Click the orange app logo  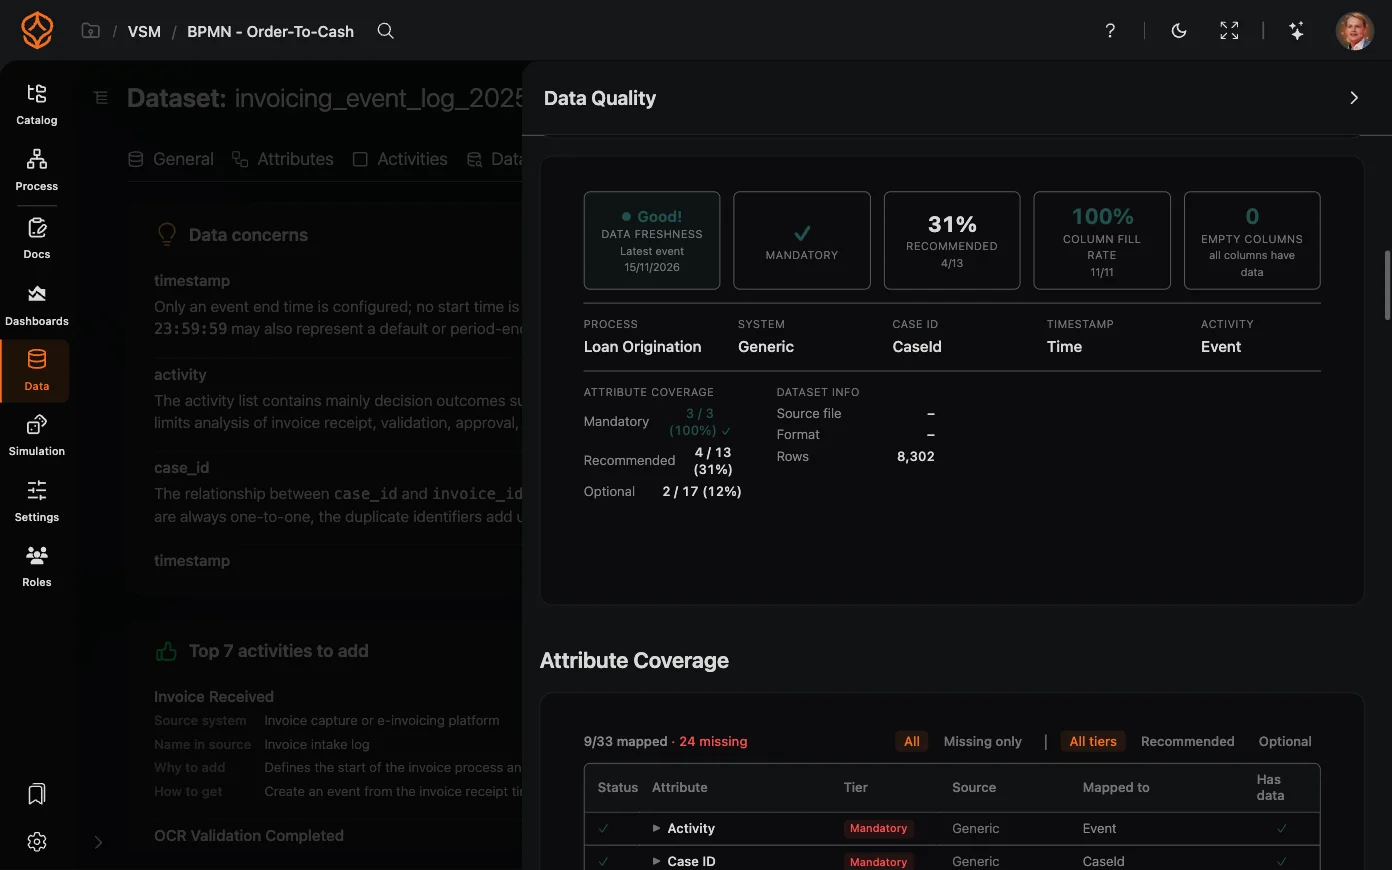[37, 31]
